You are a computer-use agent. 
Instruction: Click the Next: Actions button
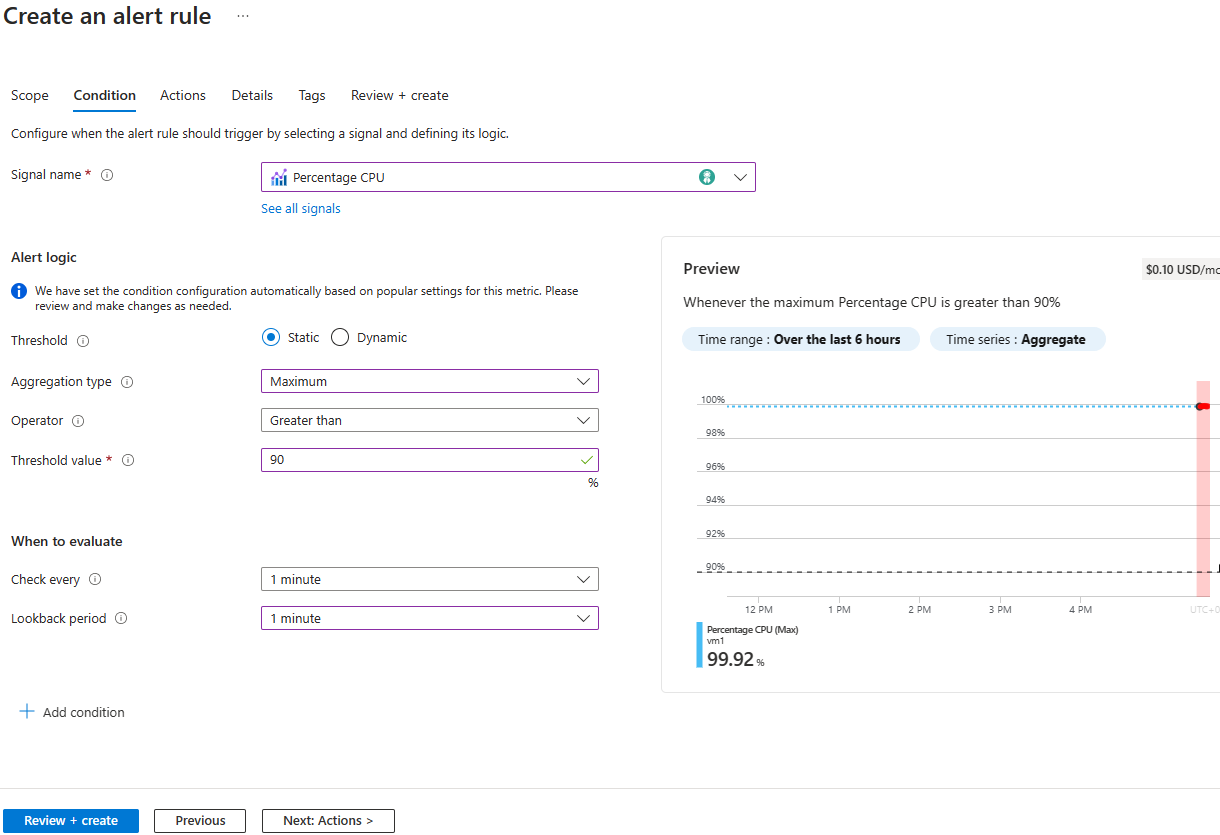click(328, 820)
